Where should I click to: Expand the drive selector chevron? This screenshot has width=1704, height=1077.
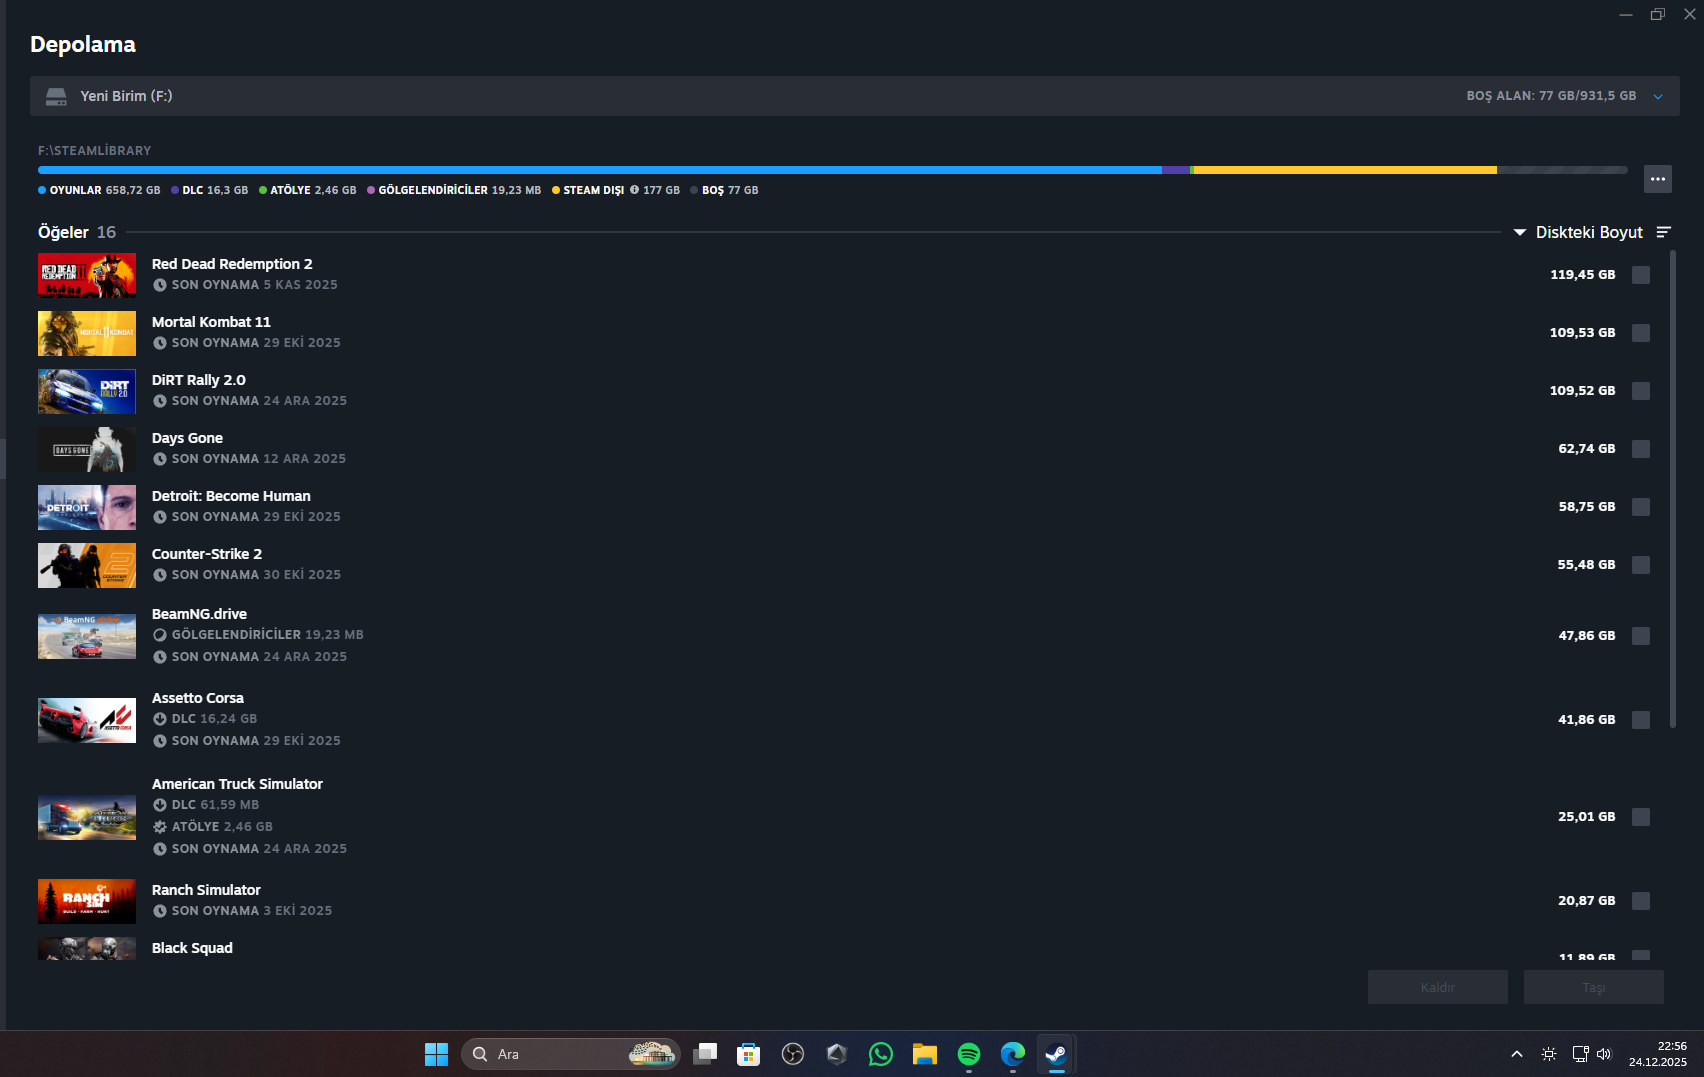point(1658,97)
